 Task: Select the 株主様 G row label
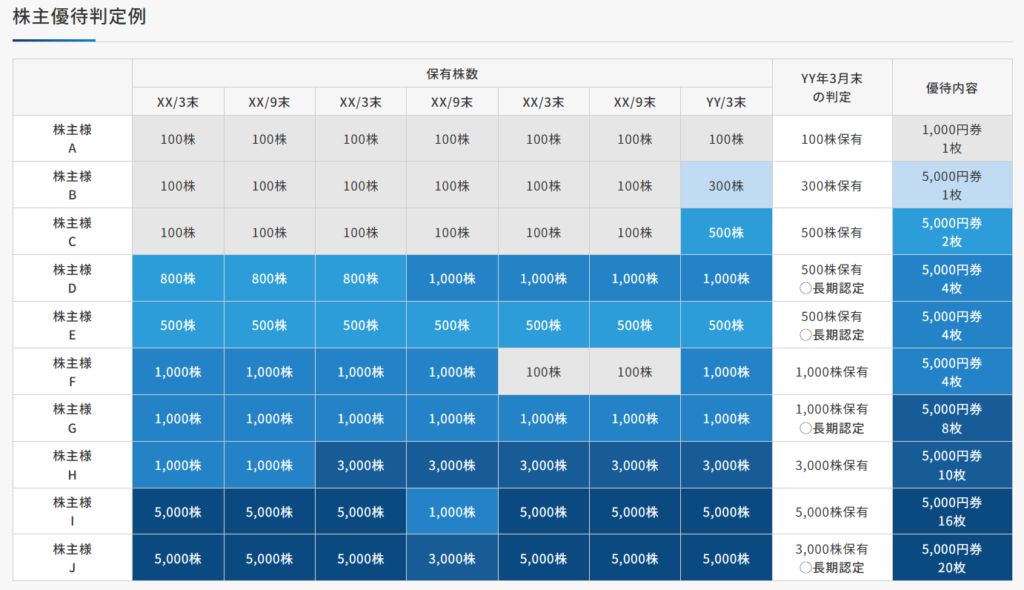pos(72,418)
